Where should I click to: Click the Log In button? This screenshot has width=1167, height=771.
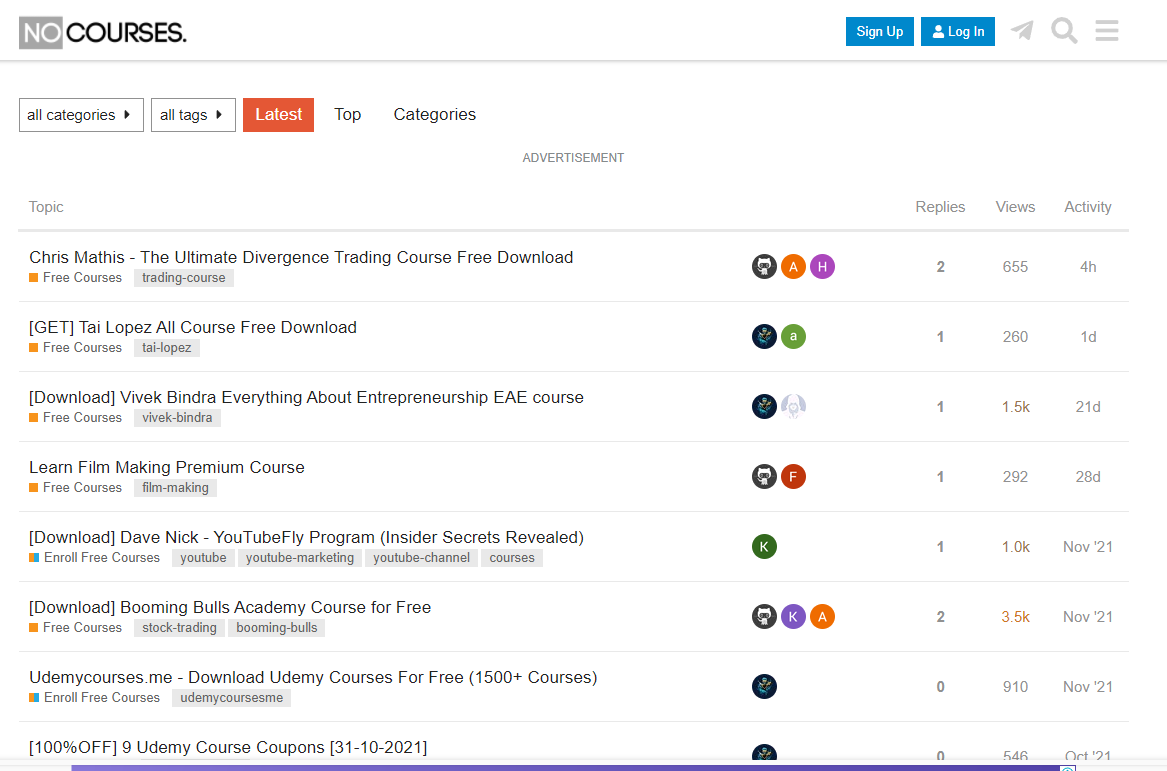click(x=958, y=31)
